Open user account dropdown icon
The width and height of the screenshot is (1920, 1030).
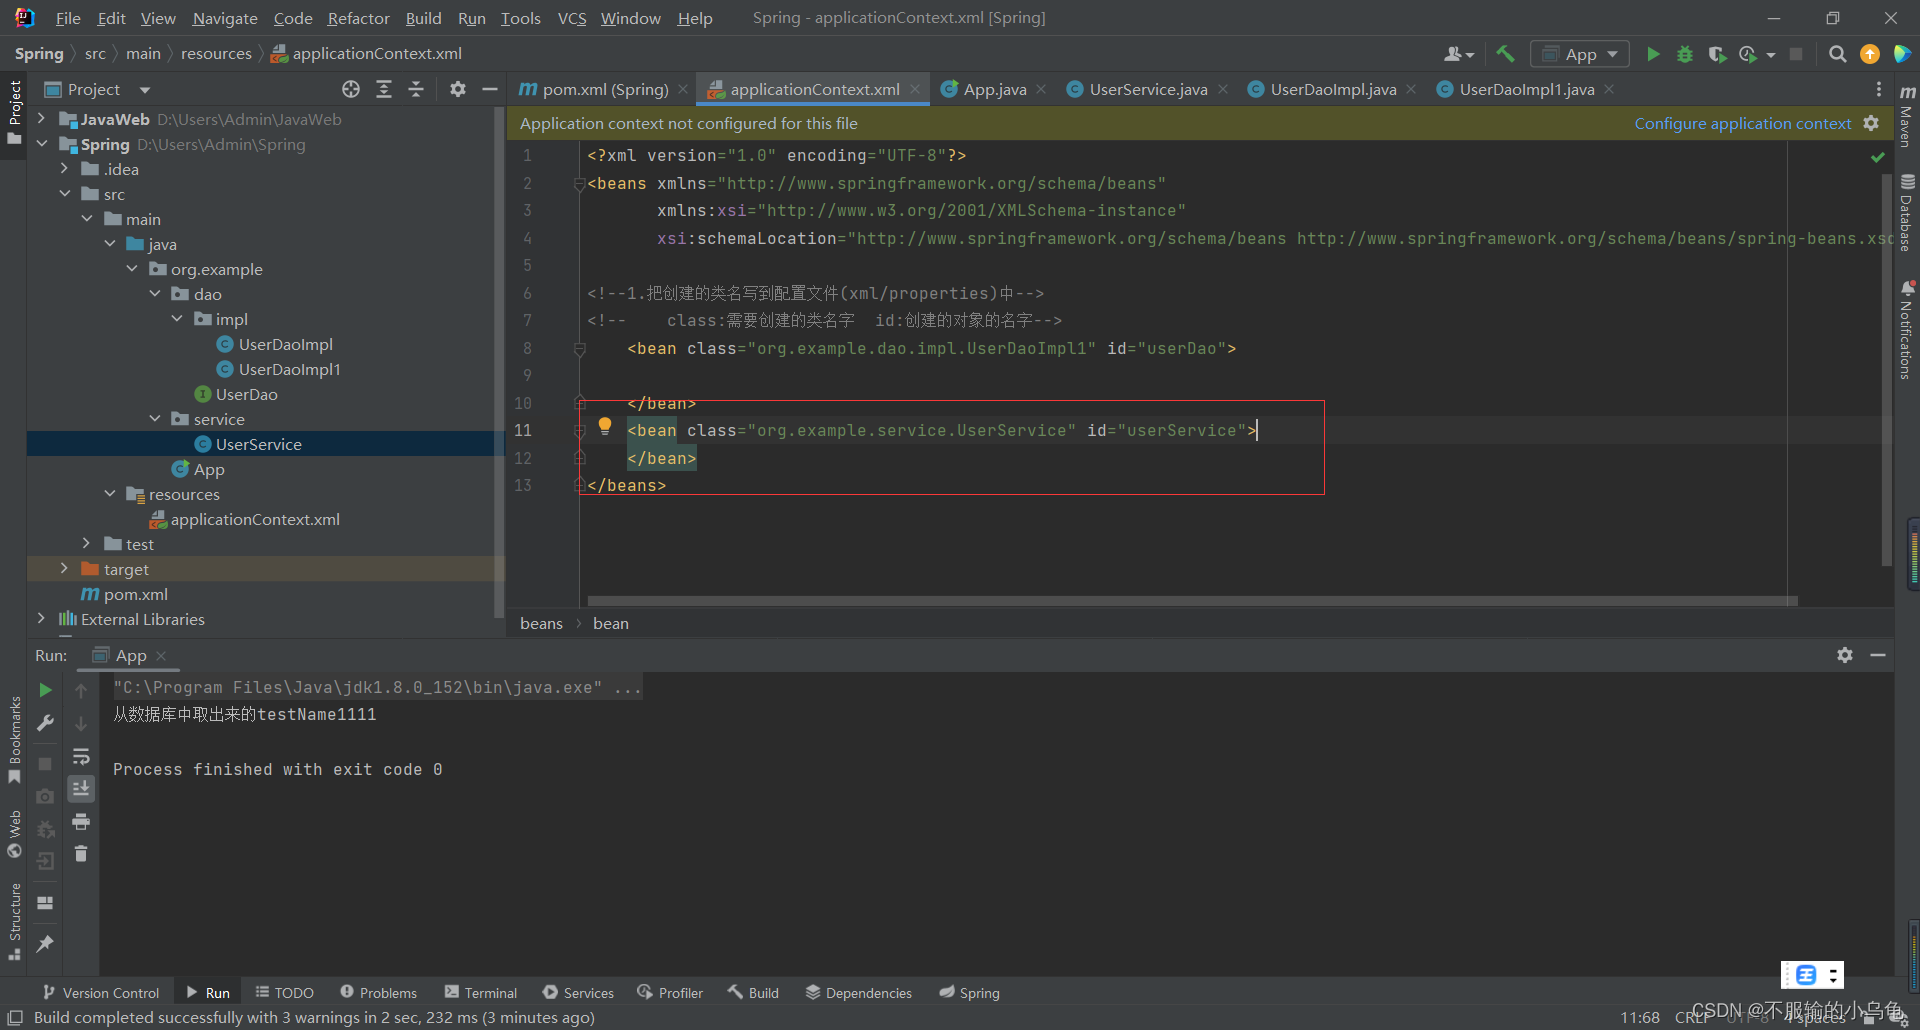[1459, 54]
